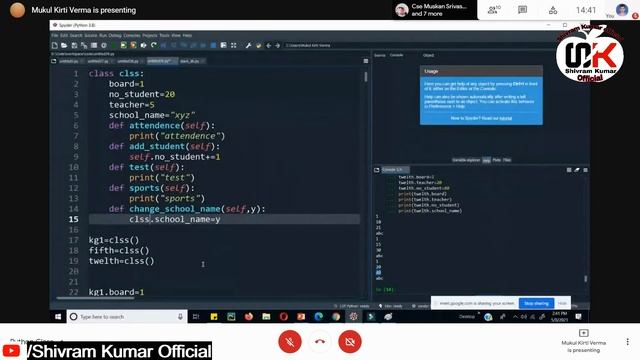This screenshot has height=360, width=640.
Task: Go back with the left arrow icon
Action: (x=268, y=45)
